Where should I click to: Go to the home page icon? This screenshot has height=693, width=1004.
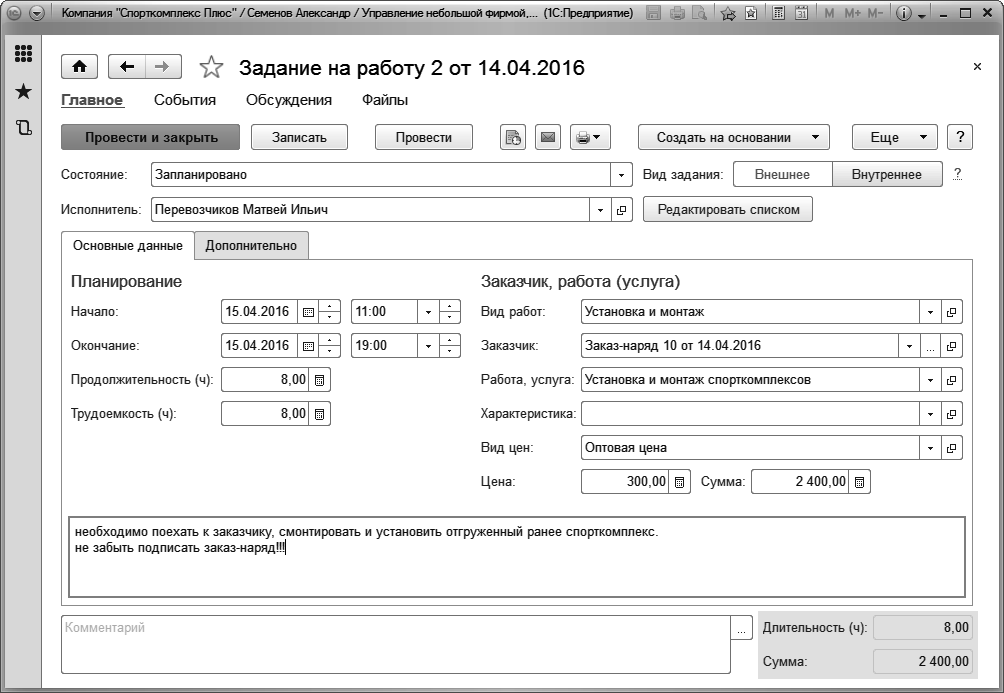click(x=79, y=67)
